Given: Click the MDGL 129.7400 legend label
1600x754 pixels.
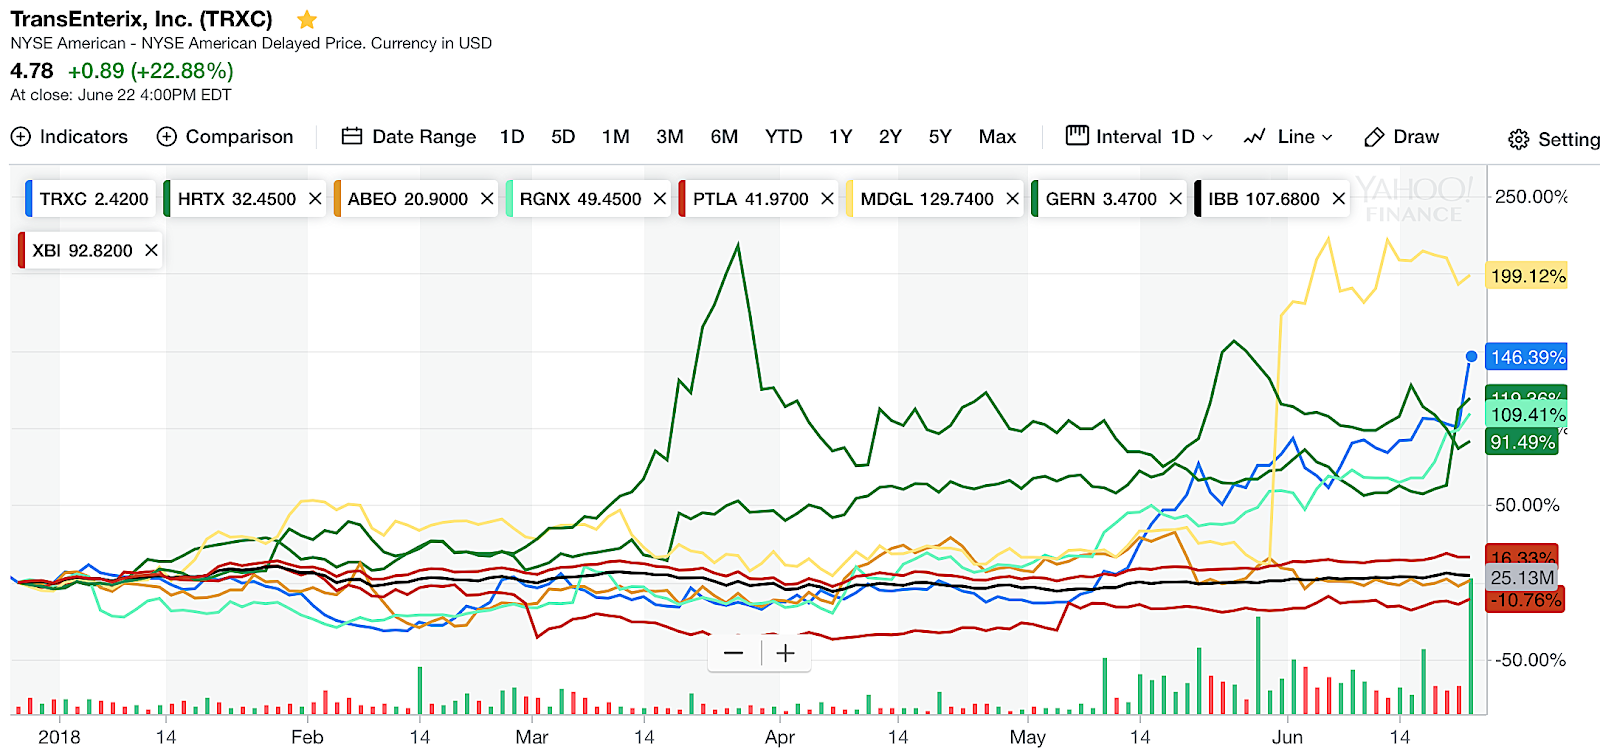Looking at the screenshot, I should [927, 199].
